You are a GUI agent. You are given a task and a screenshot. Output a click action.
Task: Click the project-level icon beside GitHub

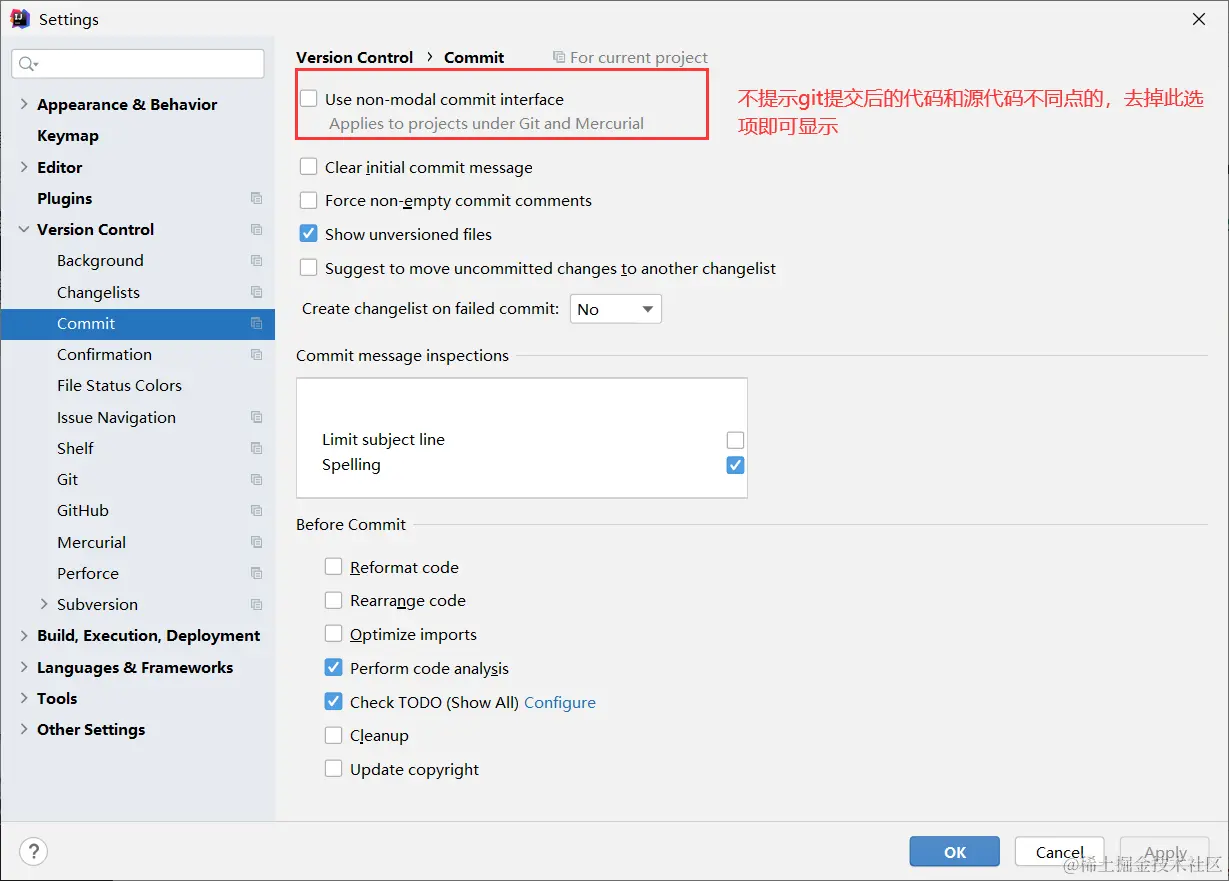[x=256, y=510]
